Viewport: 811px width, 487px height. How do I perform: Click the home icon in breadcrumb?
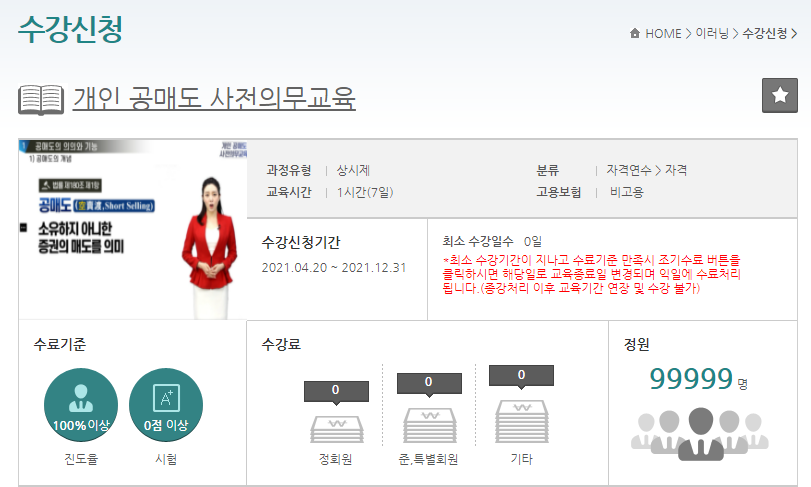635,34
